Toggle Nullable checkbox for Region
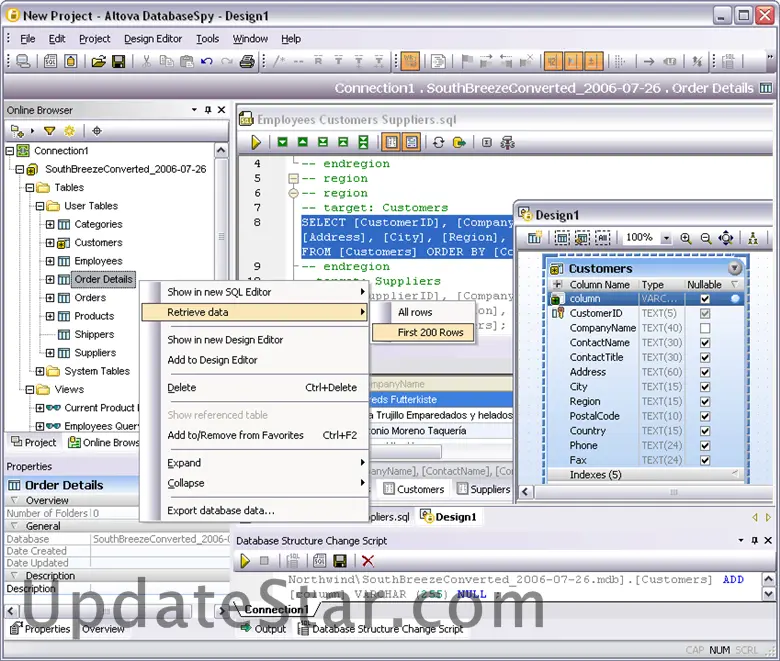Screen dimensions: 780x661 [x=705, y=401]
